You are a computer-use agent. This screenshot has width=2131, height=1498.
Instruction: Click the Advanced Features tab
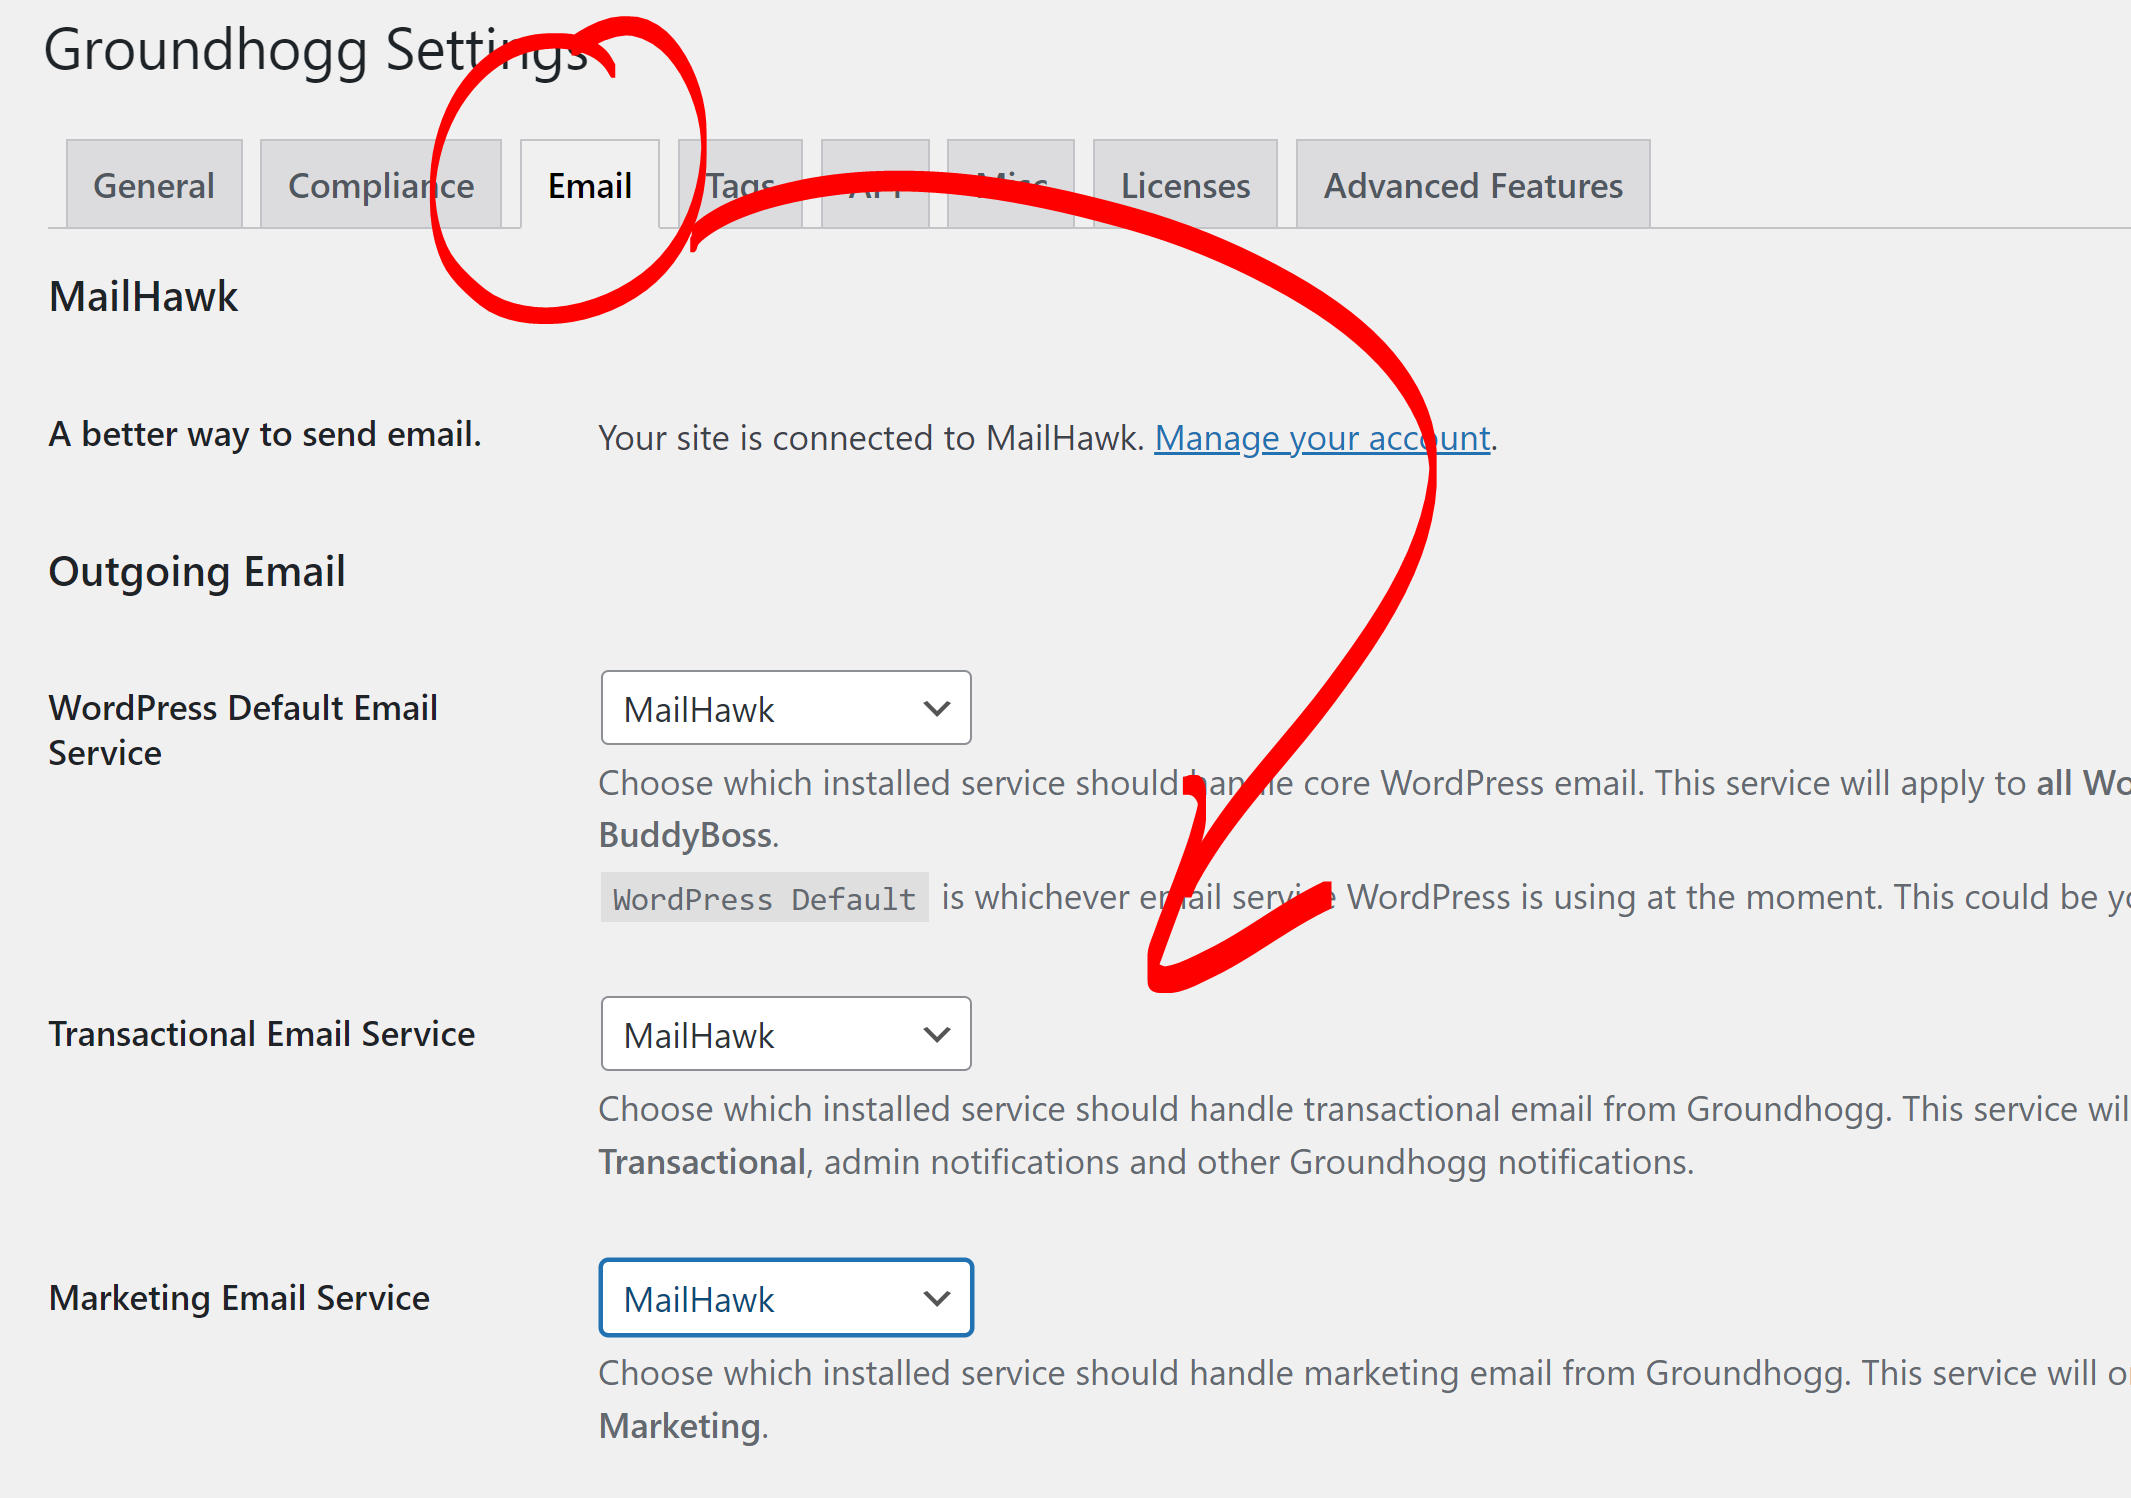(x=1472, y=185)
